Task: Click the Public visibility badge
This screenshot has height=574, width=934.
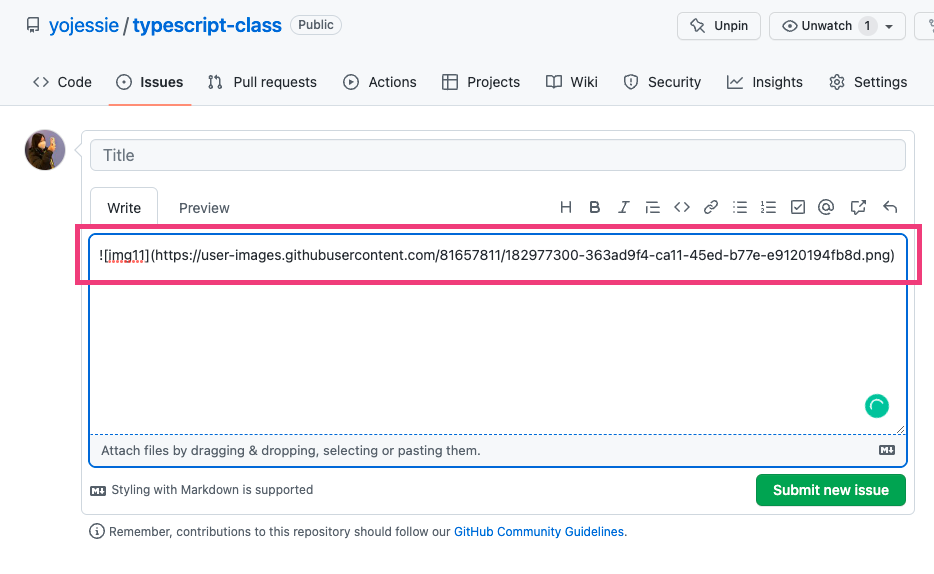Action: click(x=316, y=25)
